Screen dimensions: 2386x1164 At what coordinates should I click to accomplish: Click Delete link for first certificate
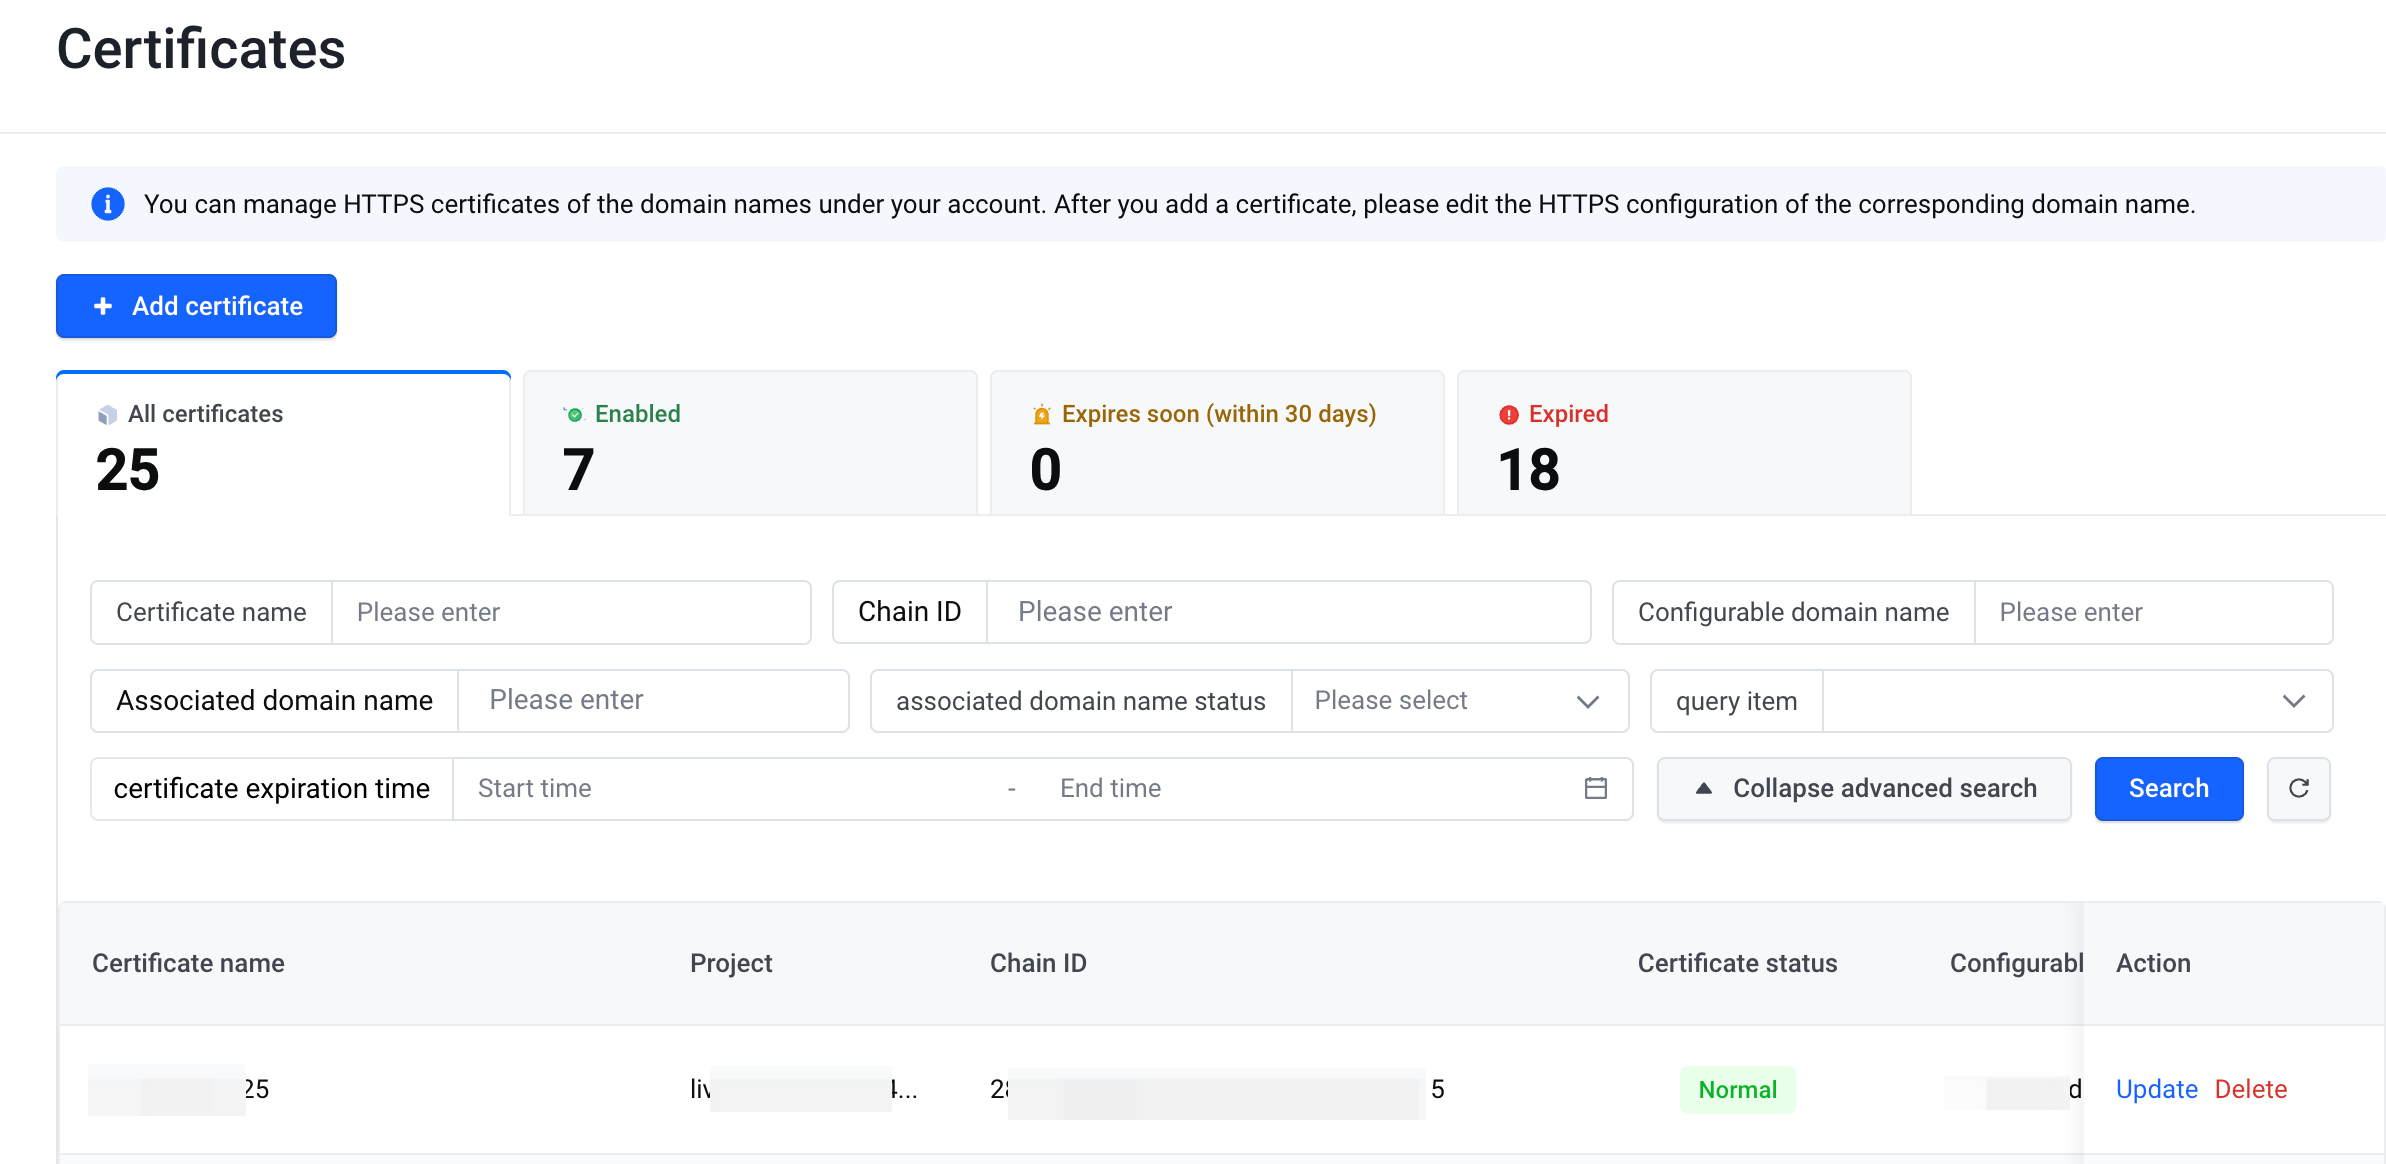click(2250, 1089)
